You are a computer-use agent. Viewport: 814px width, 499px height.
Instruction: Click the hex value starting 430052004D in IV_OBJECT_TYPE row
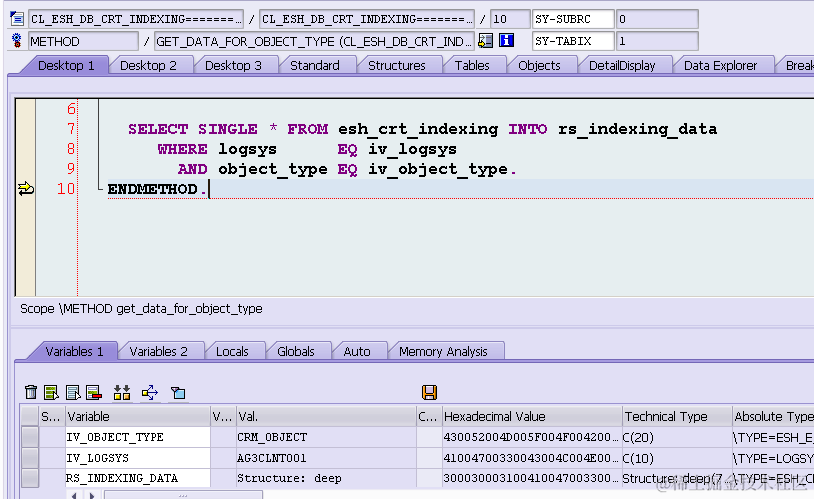coord(531,437)
